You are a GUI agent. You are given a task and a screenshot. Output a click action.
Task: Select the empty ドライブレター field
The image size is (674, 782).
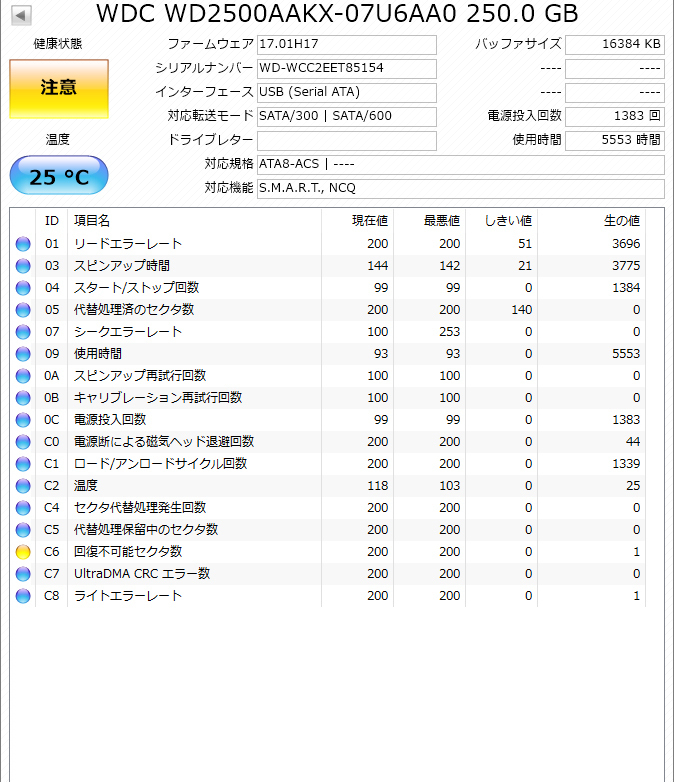coord(347,140)
